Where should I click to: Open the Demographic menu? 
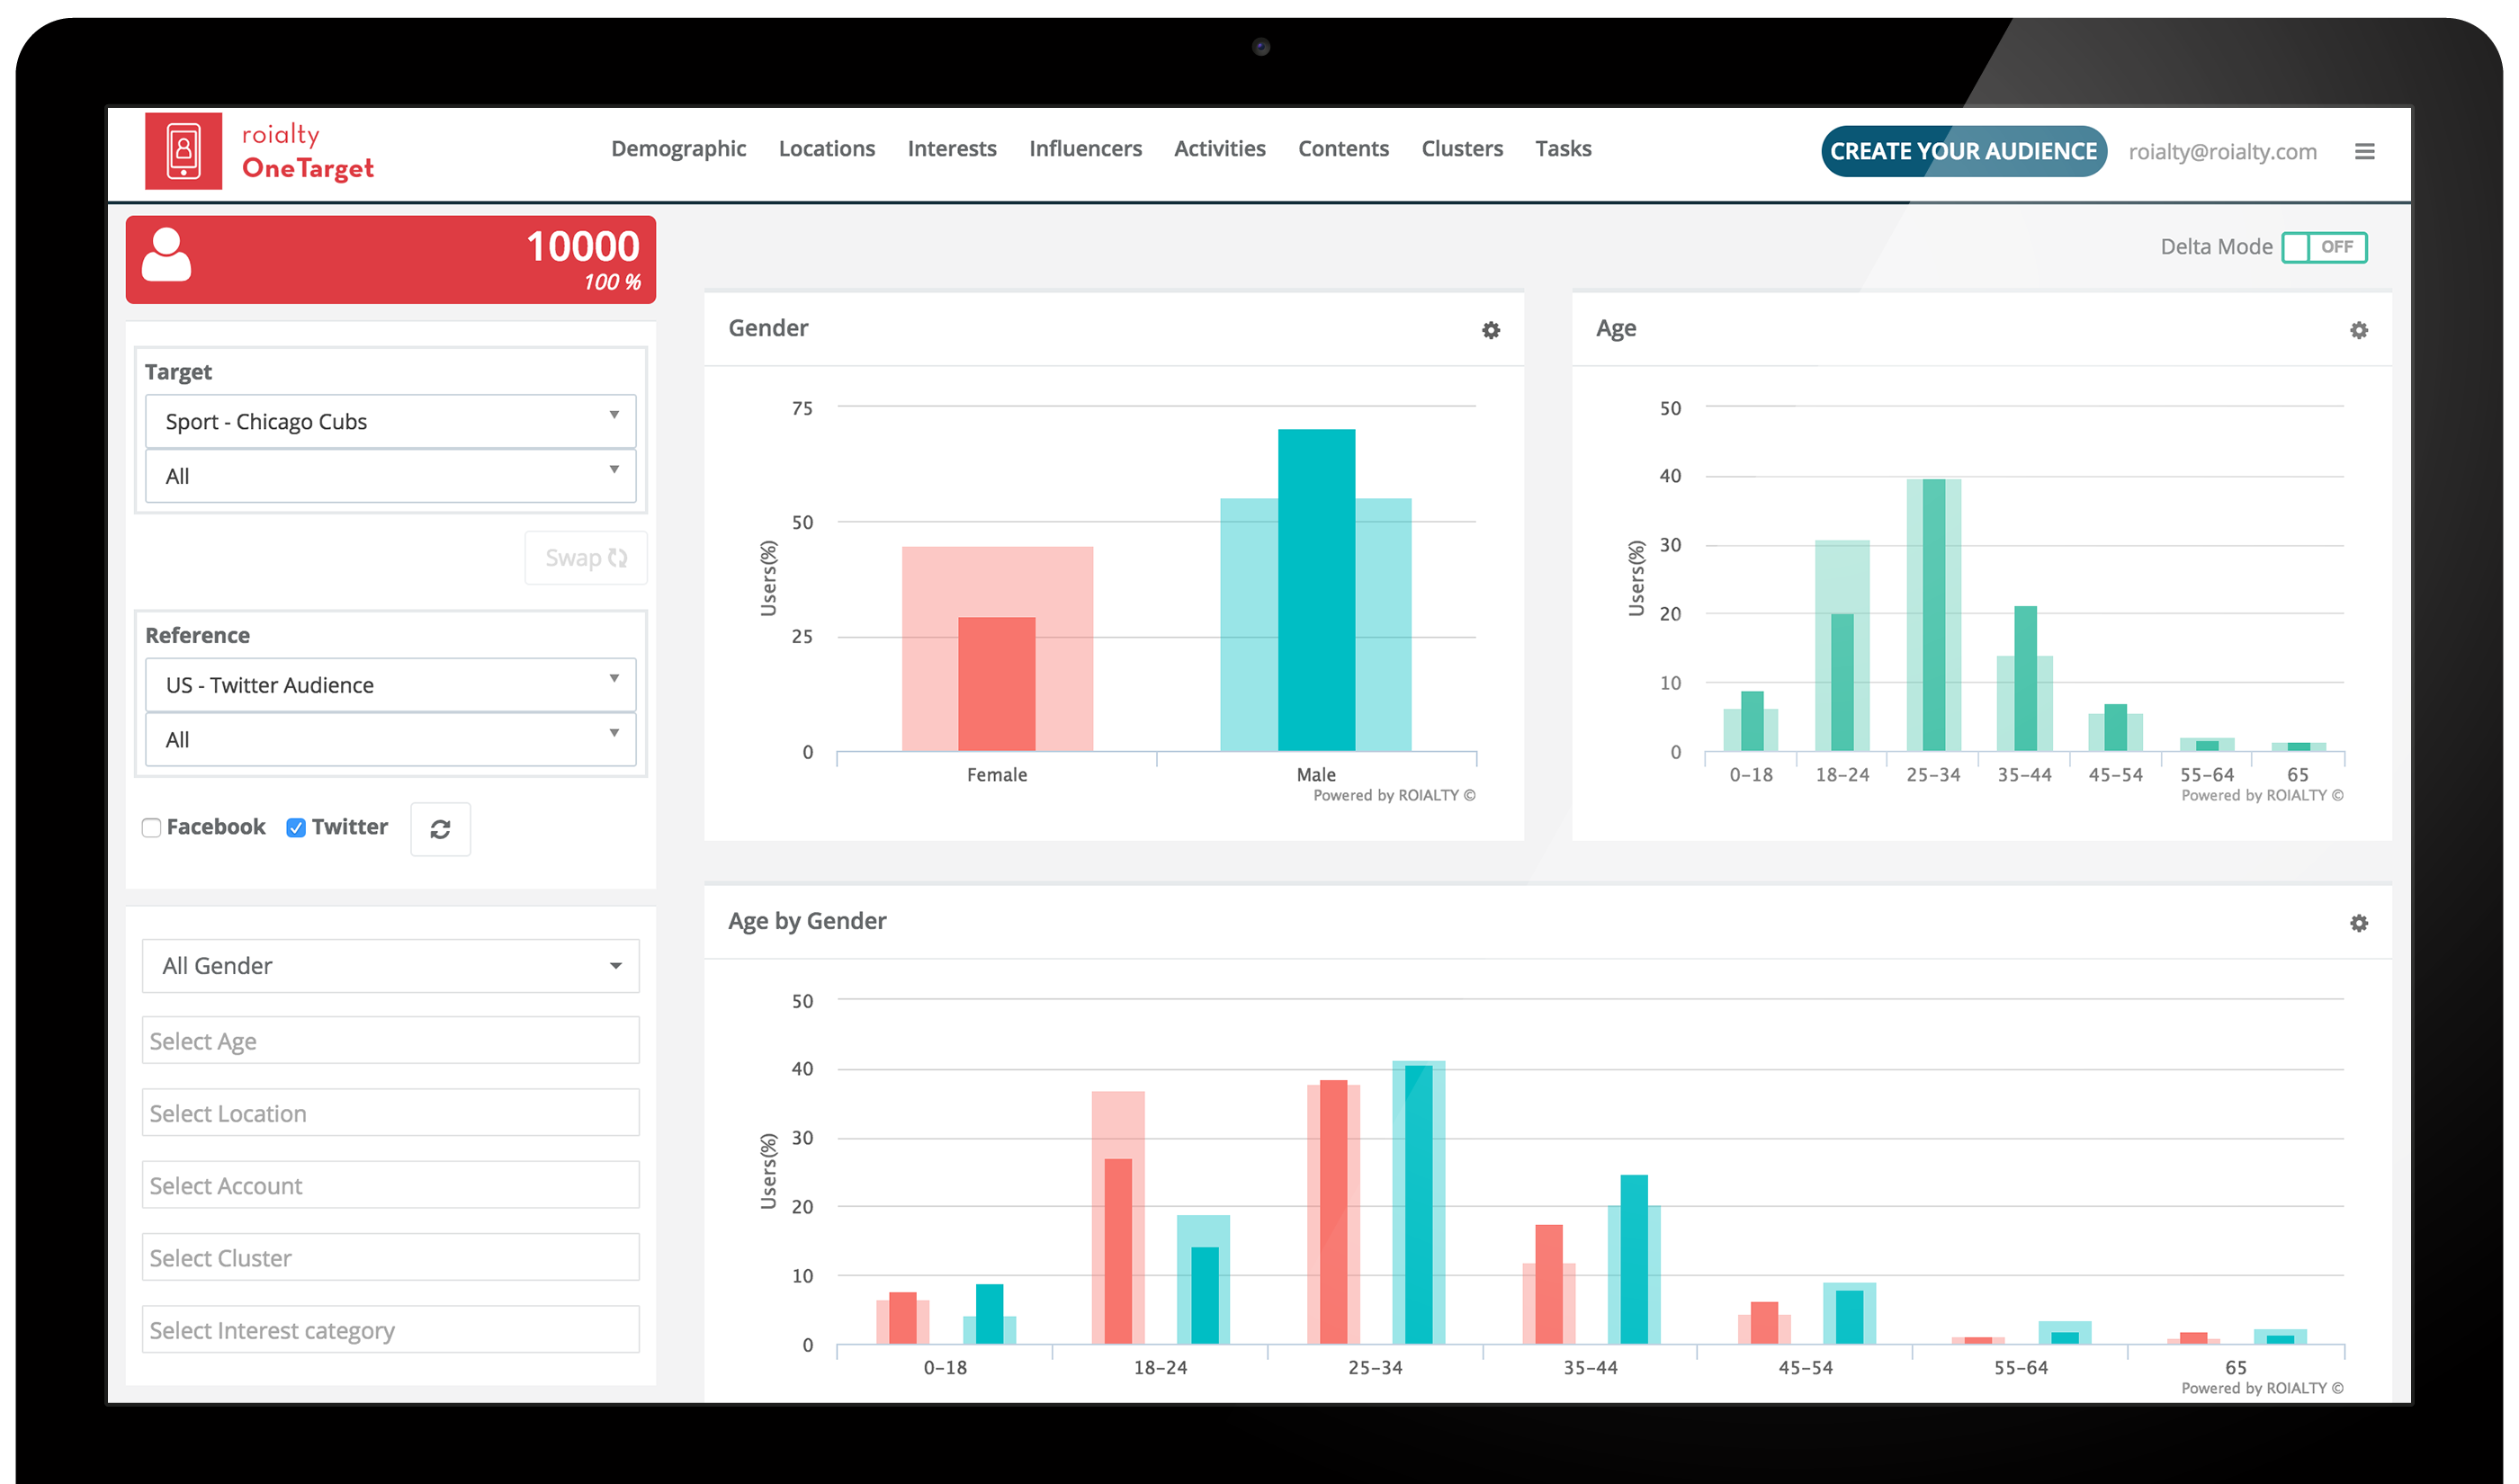[x=678, y=149]
